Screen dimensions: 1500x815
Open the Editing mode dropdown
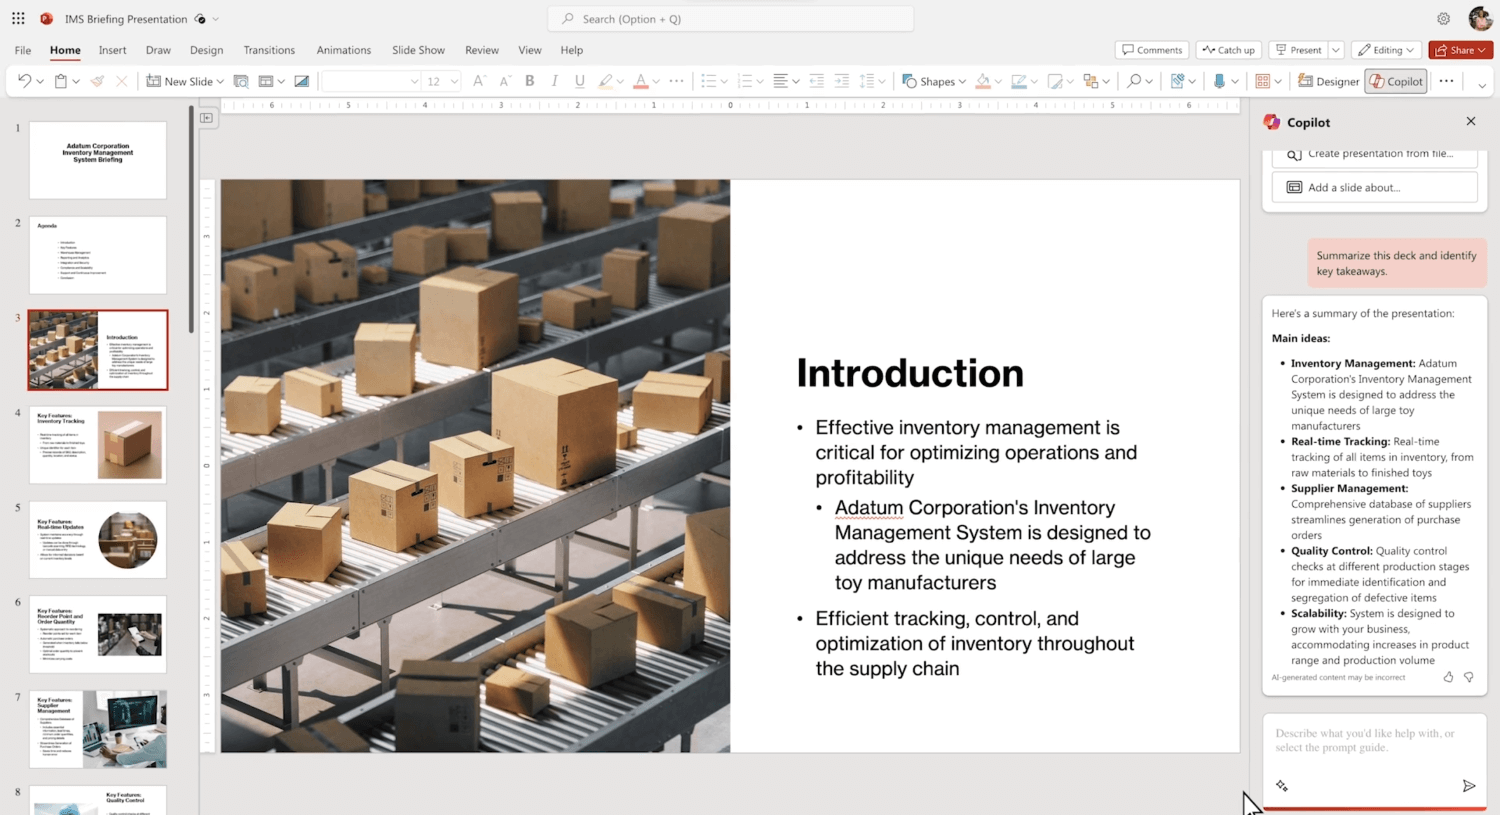point(1387,50)
